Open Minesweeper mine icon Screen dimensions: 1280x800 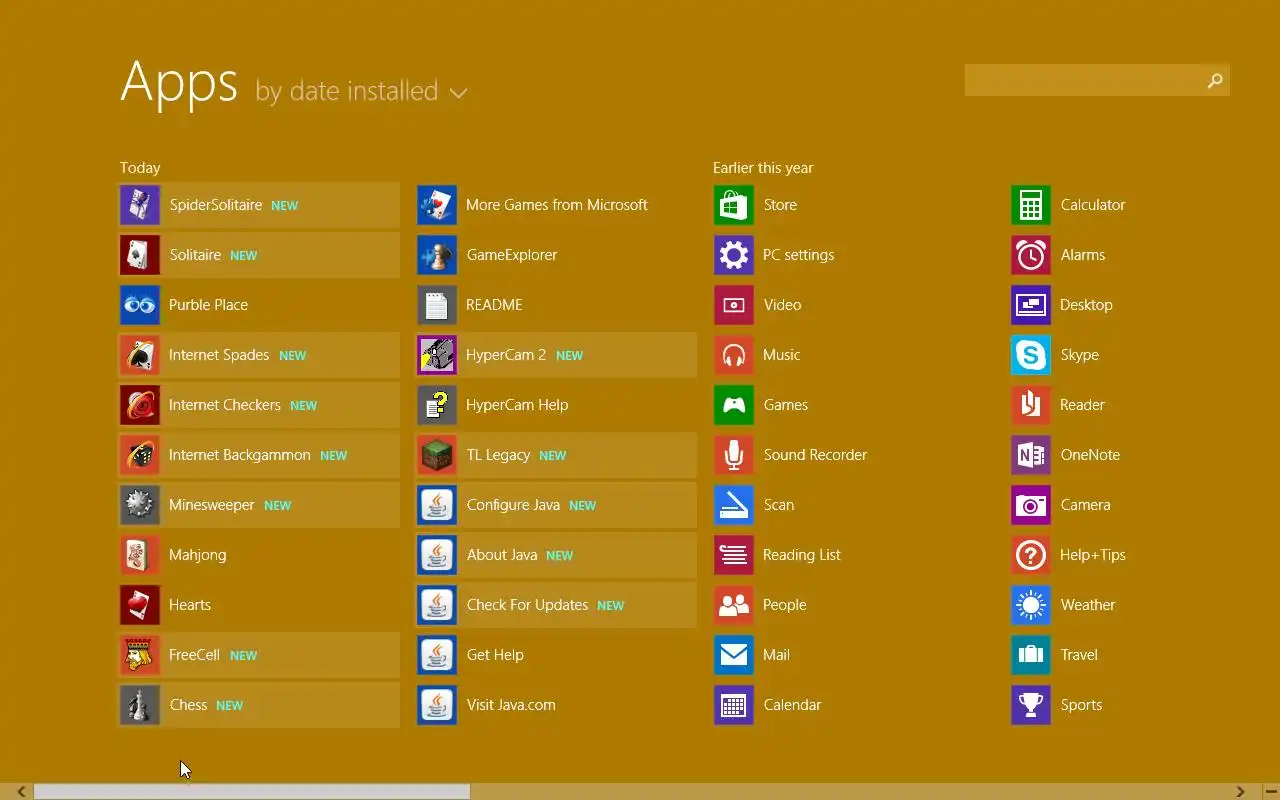(x=140, y=505)
